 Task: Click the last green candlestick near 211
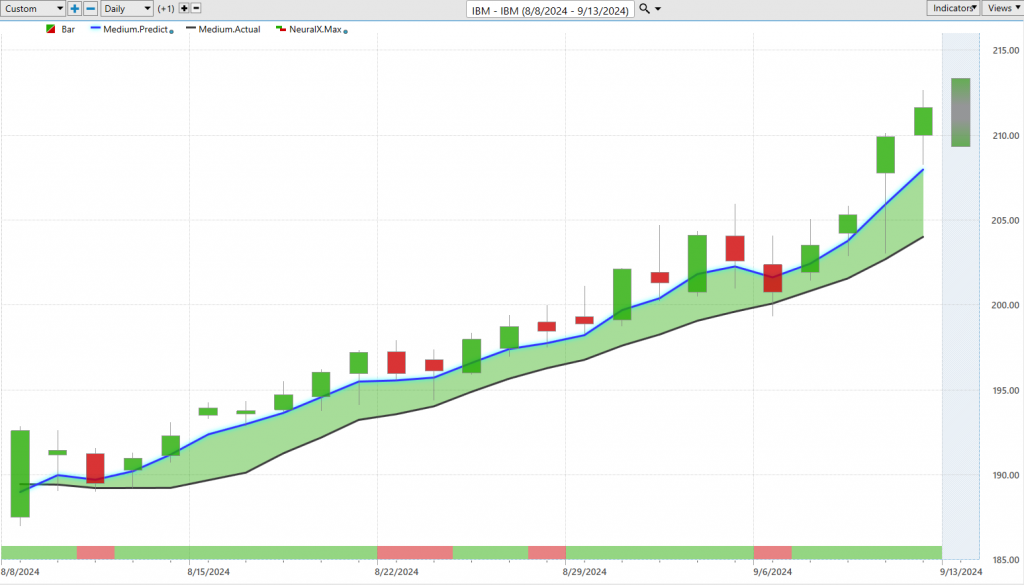pos(923,121)
